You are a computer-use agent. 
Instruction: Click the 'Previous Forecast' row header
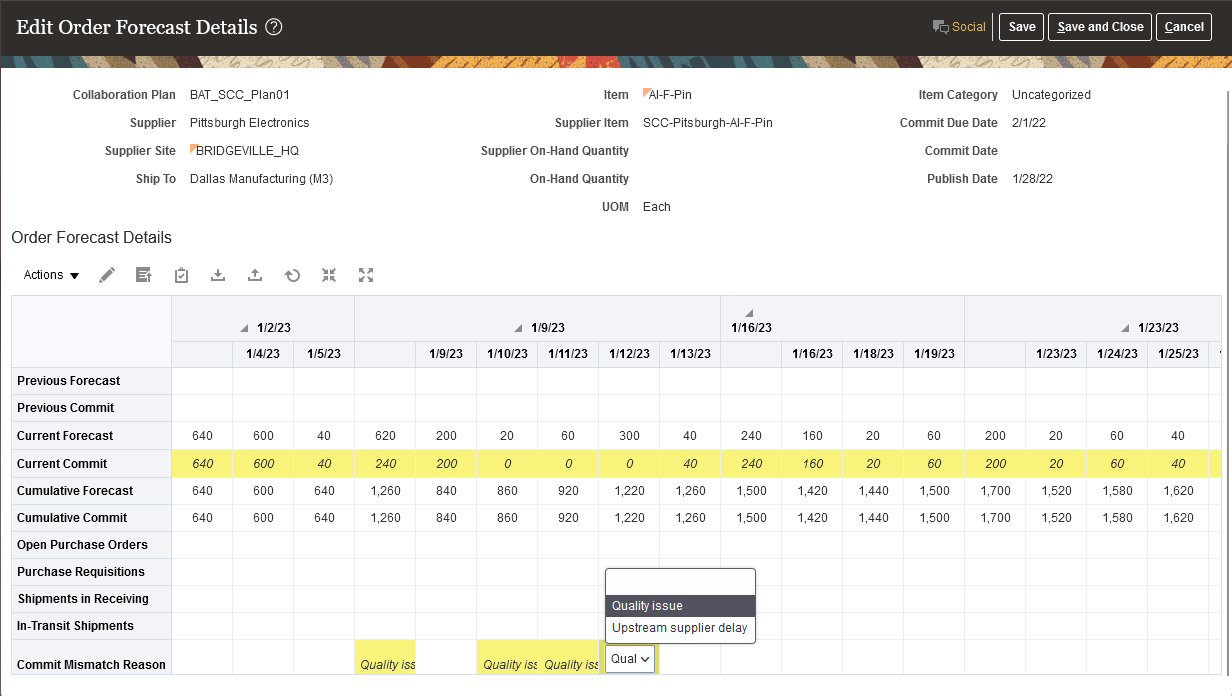click(x=91, y=381)
